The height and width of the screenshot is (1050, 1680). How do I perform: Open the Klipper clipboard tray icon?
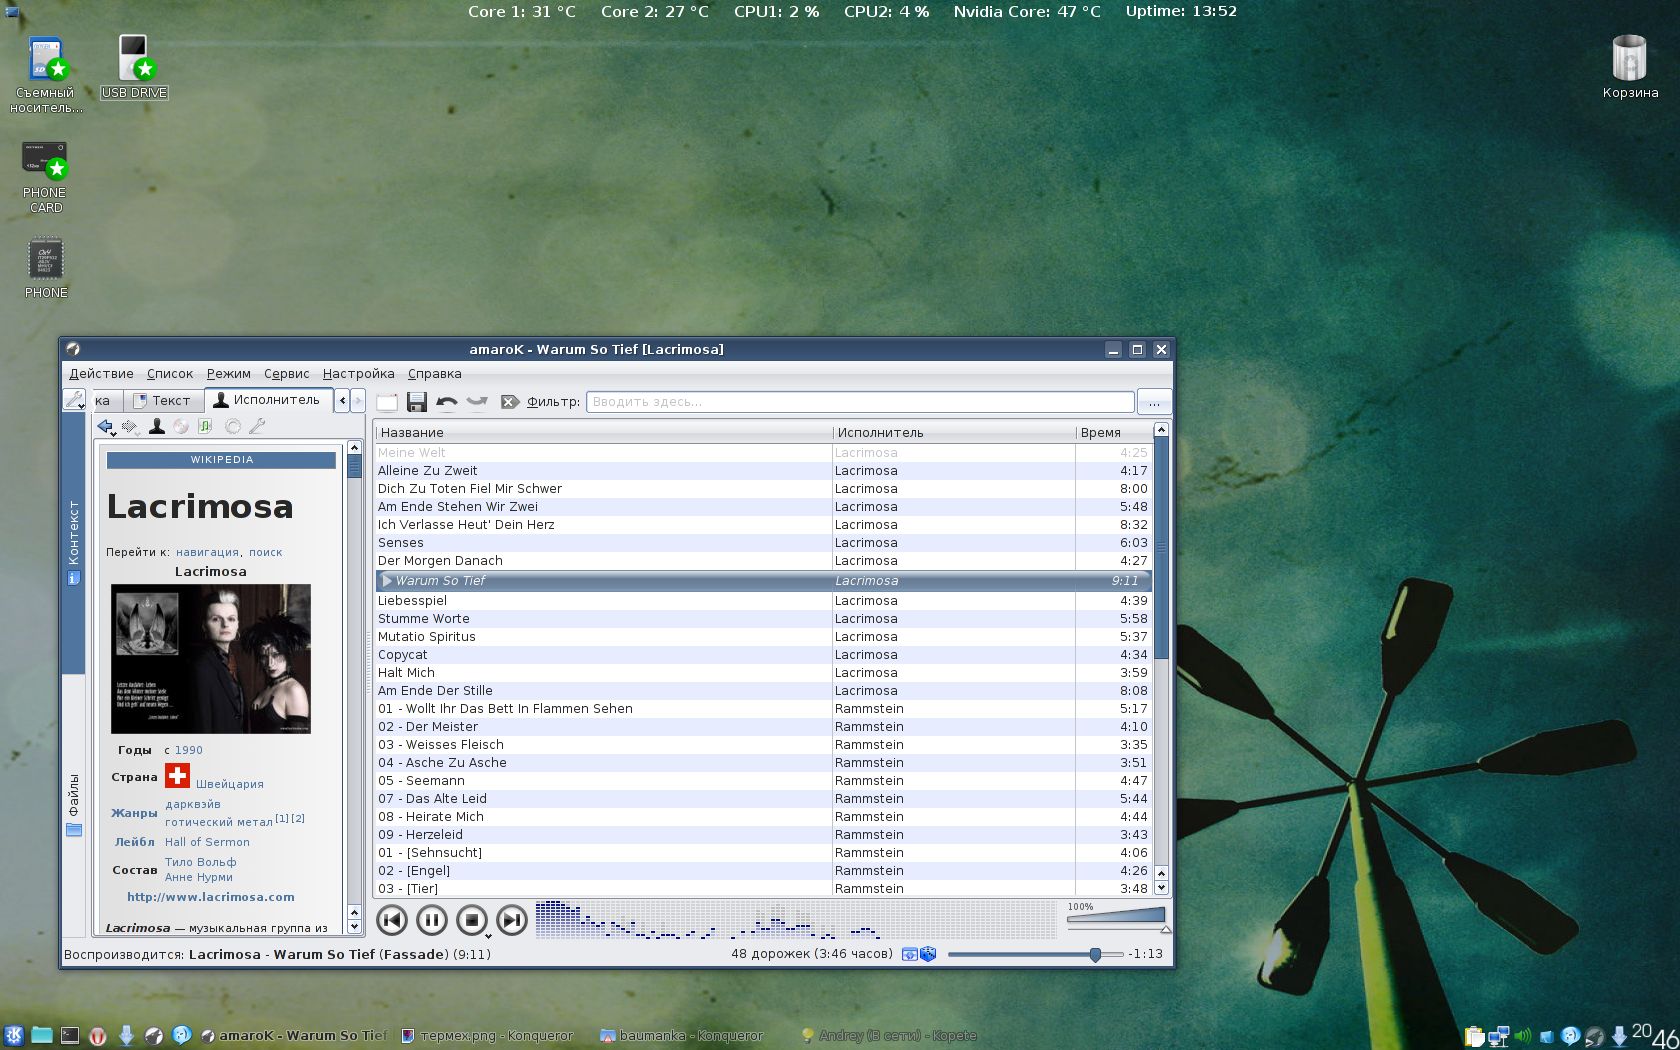(1474, 1037)
